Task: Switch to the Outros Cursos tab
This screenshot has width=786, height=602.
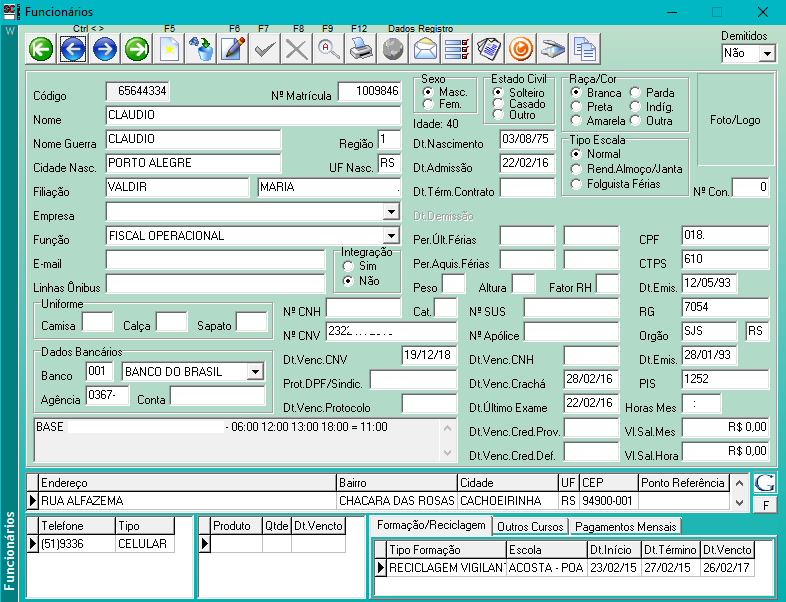Action: click(530, 526)
